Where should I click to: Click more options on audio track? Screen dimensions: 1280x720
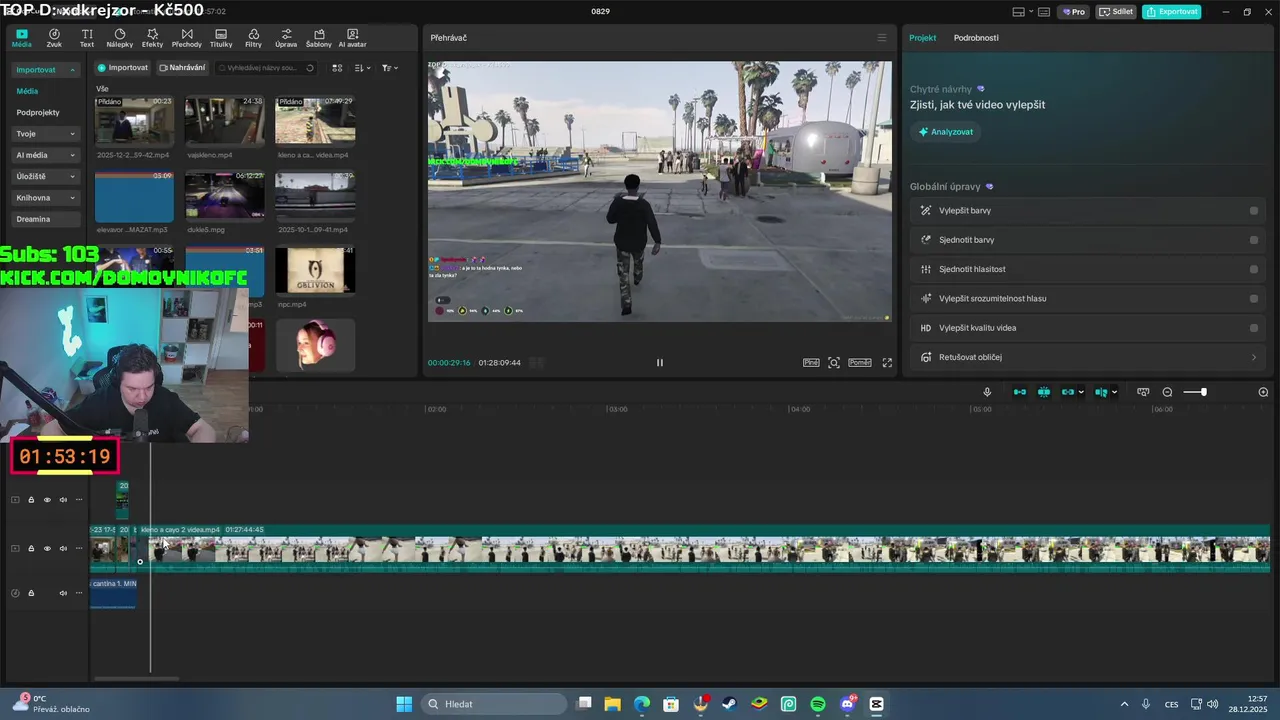pyautogui.click(x=79, y=593)
